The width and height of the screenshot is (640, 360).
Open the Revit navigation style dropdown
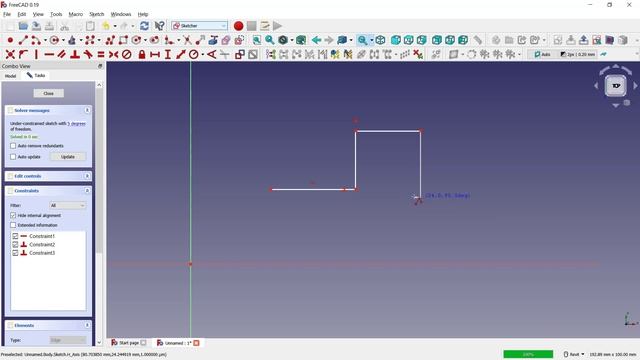tap(574, 354)
